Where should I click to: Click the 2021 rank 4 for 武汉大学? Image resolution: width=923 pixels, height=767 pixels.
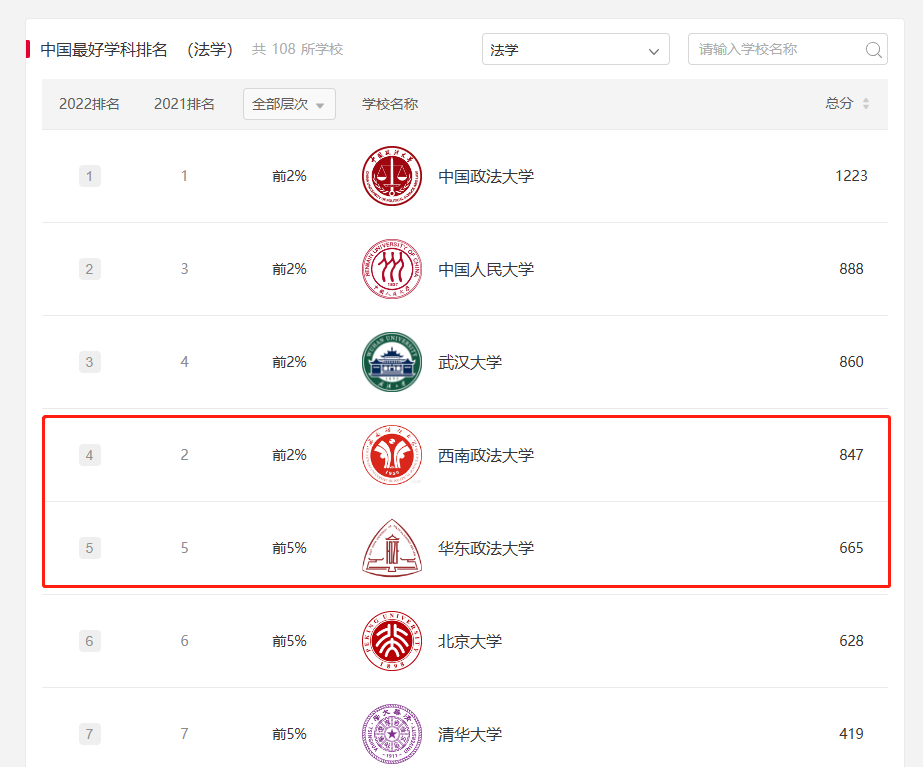pyautogui.click(x=184, y=362)
